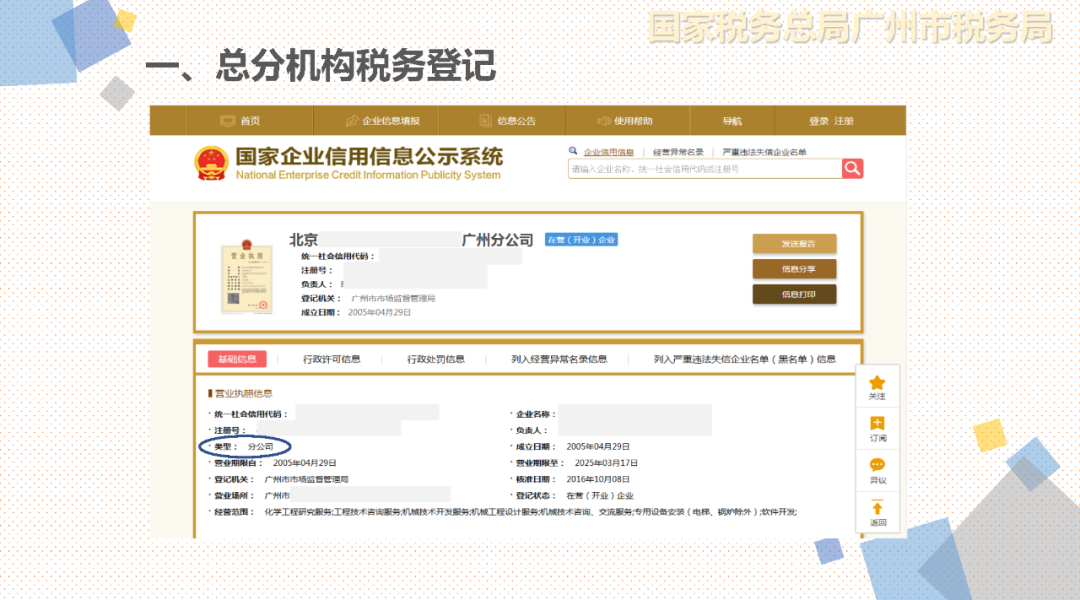Click the 在营（开业）企业 status badge

point(581,240)
